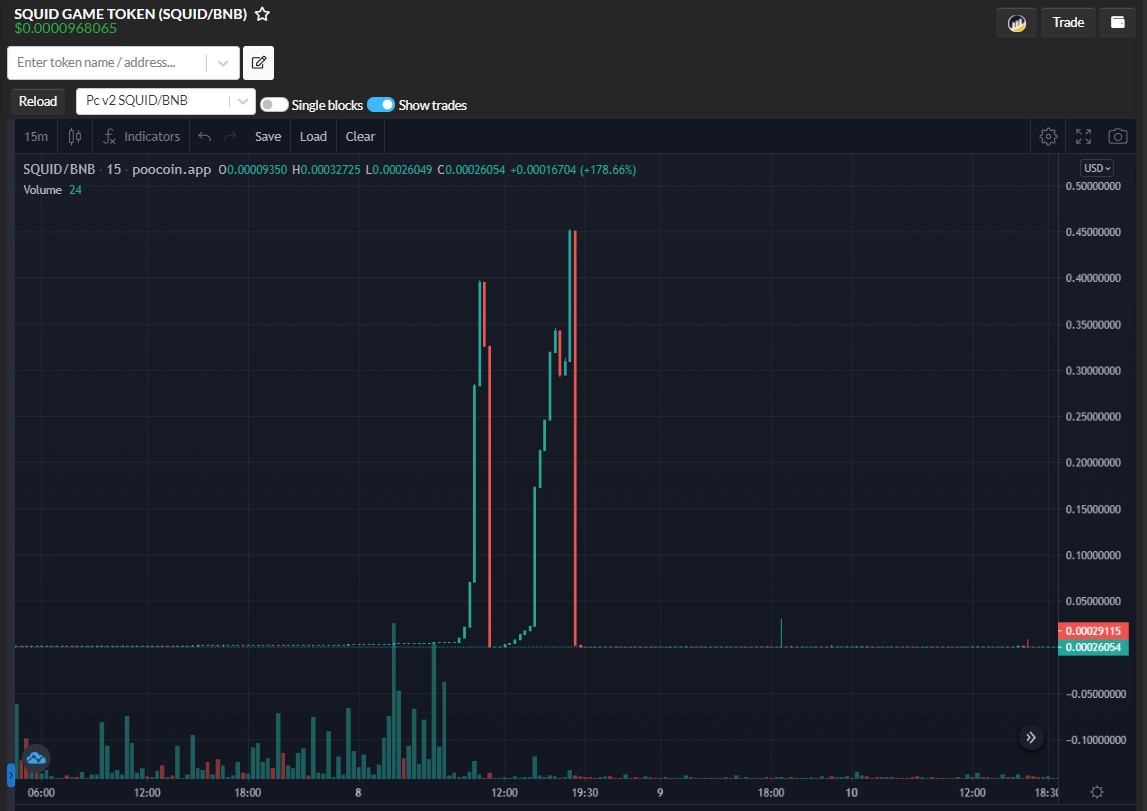Focus the token name / address field
Viewport: 1147px width, 811px height.
tap(110, 62)
